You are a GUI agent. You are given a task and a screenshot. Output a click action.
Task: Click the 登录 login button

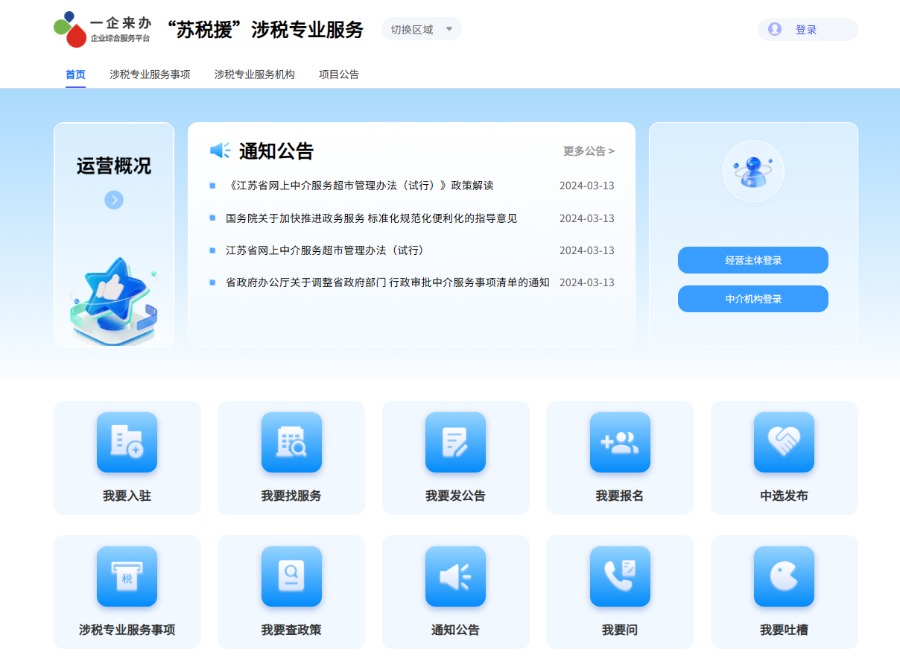pyautogui.click(x=808, y=29)
